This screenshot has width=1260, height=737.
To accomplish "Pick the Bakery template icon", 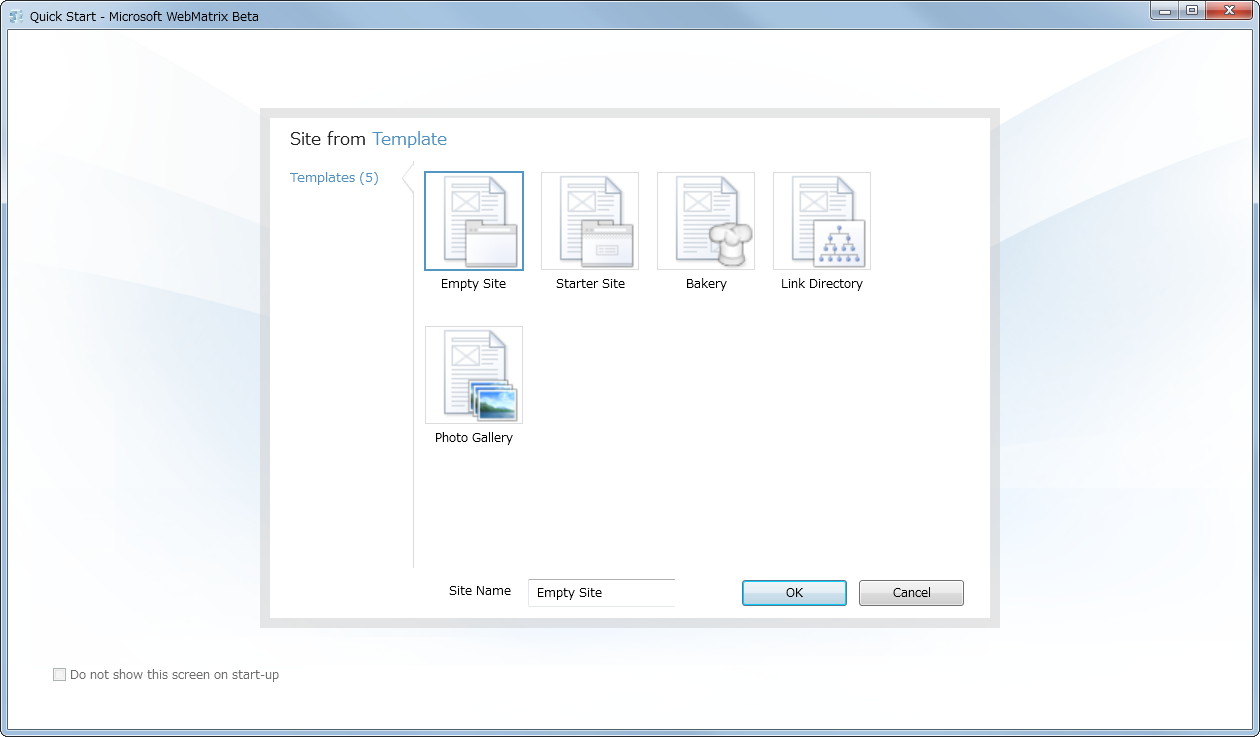I will pyautogui.click(x=706, y=221).
